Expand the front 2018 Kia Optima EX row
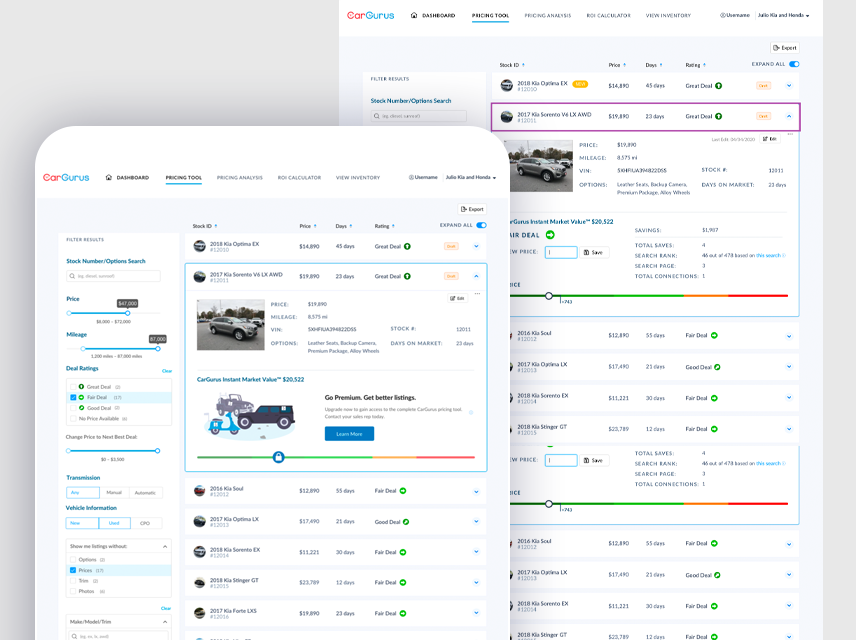This screenshot has width=856, height=640. [476, 246]
